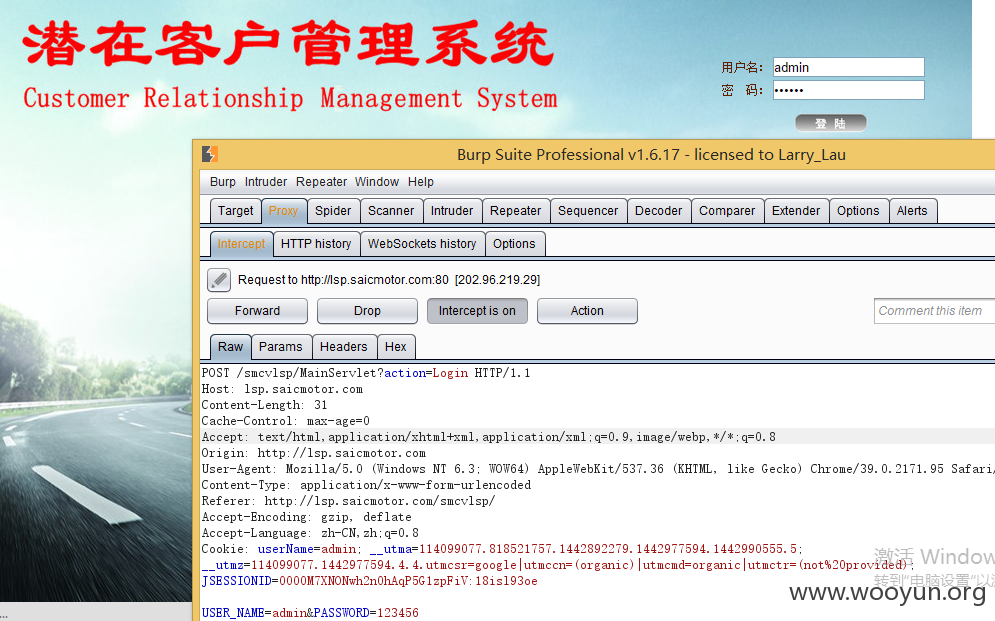Click the Referer header line

(348, 500)
